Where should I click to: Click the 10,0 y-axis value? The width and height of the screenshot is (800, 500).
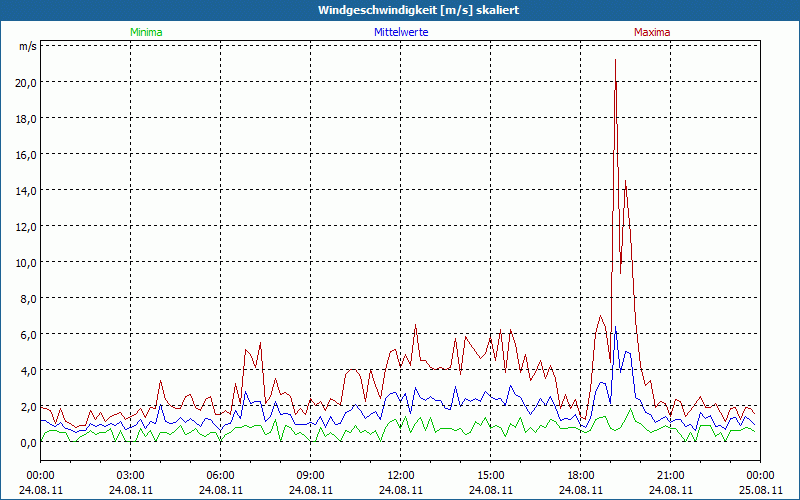[x=27, y=263]
